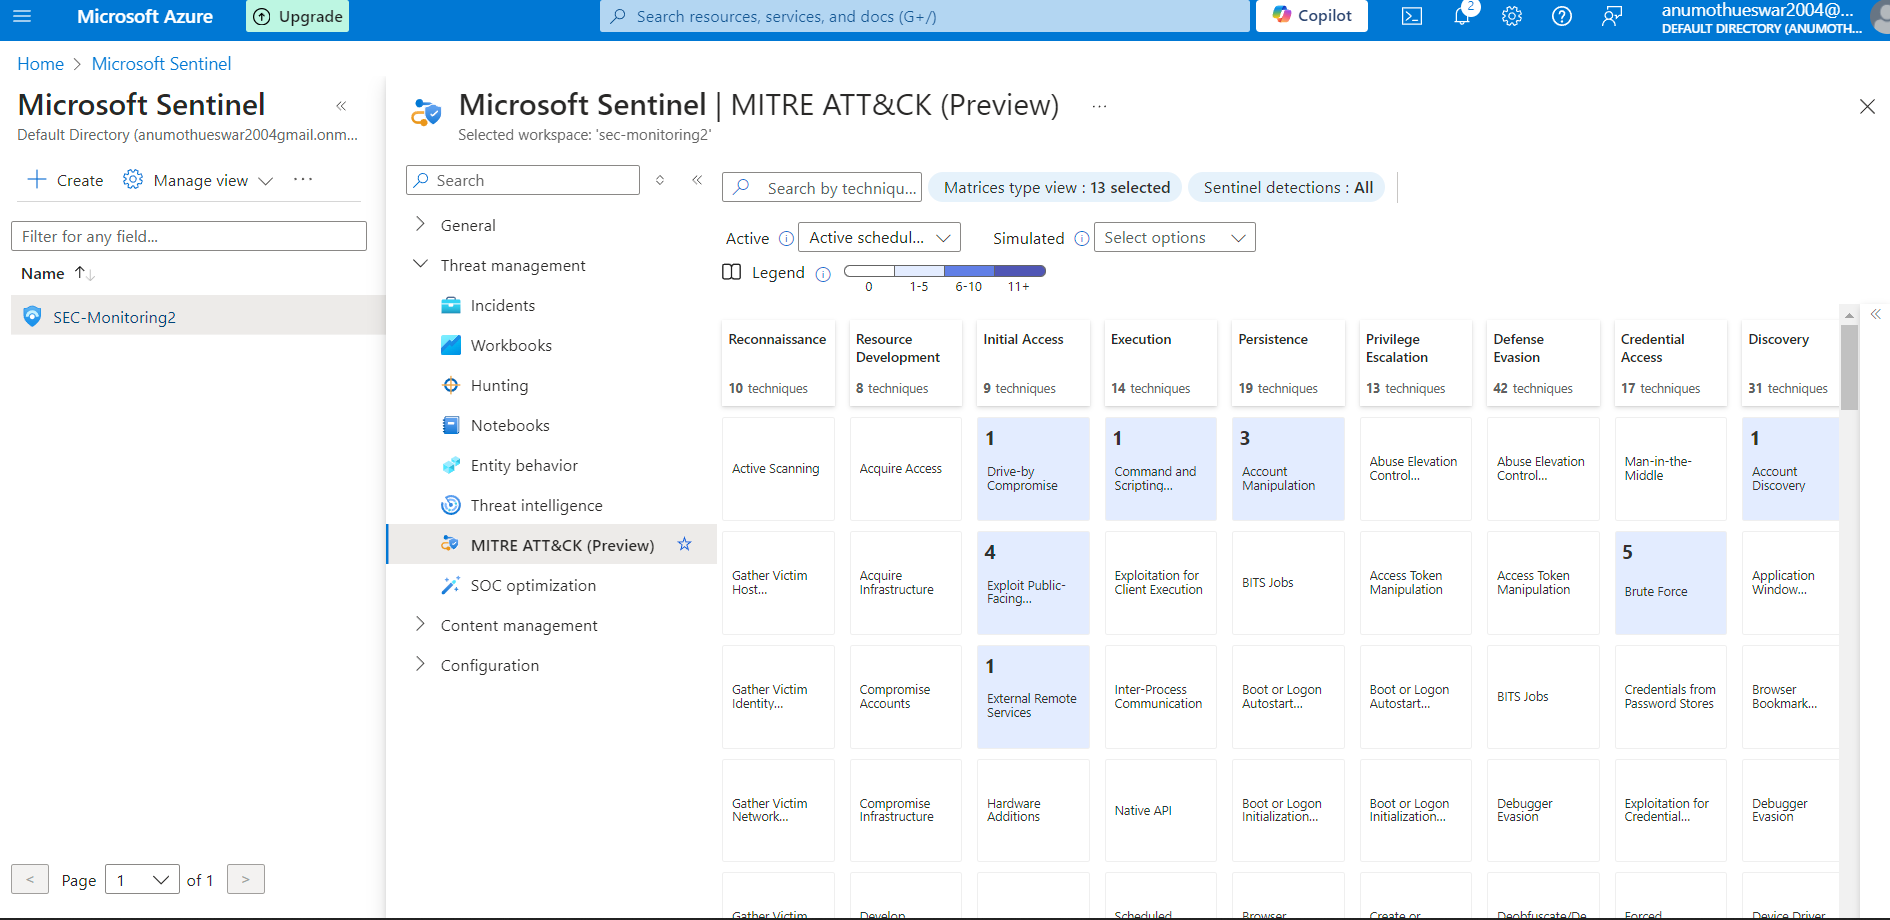Open the Drive-by Compromise technique card
Viewport: 1890px width, 920px height.
point(1033,468)
